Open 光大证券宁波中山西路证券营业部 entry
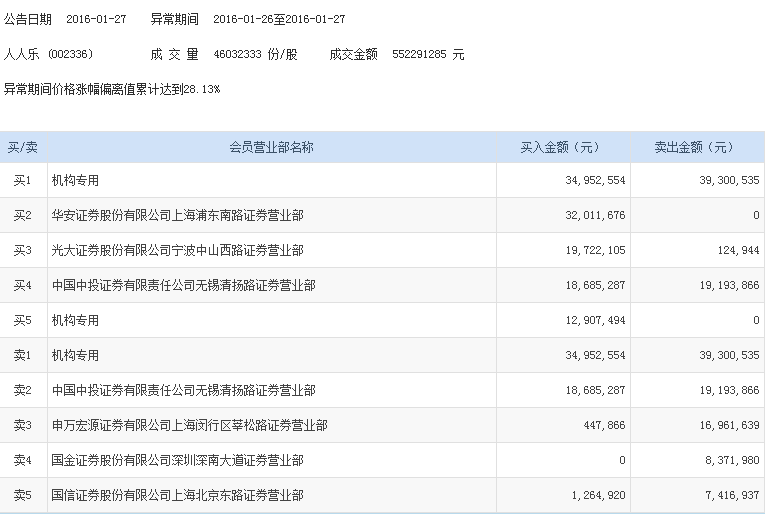This screenshot has height=514, width=767. (177, 250)
